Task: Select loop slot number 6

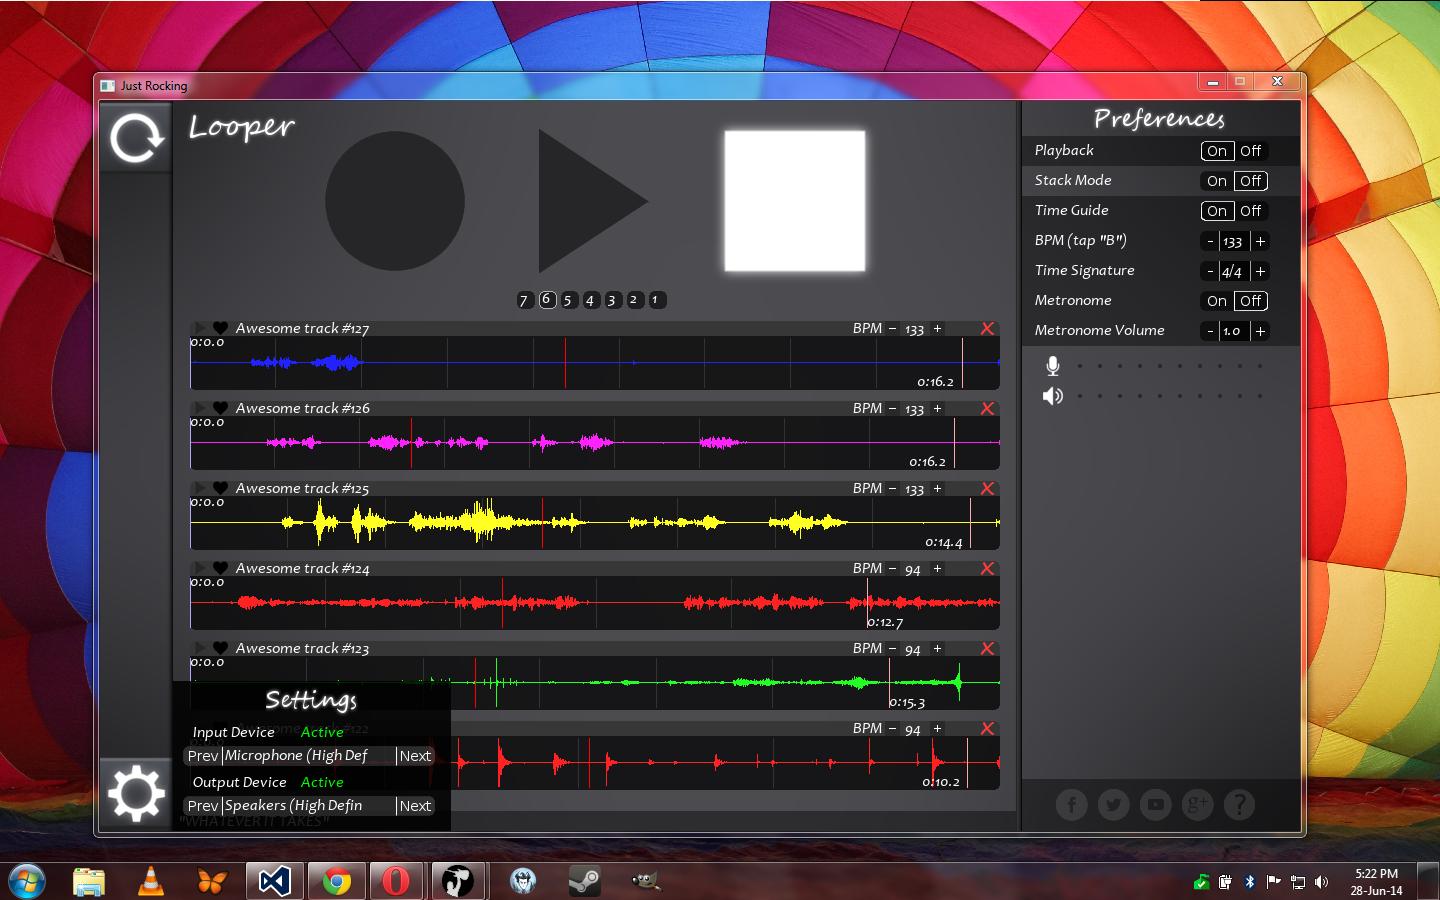Action: 547,299
